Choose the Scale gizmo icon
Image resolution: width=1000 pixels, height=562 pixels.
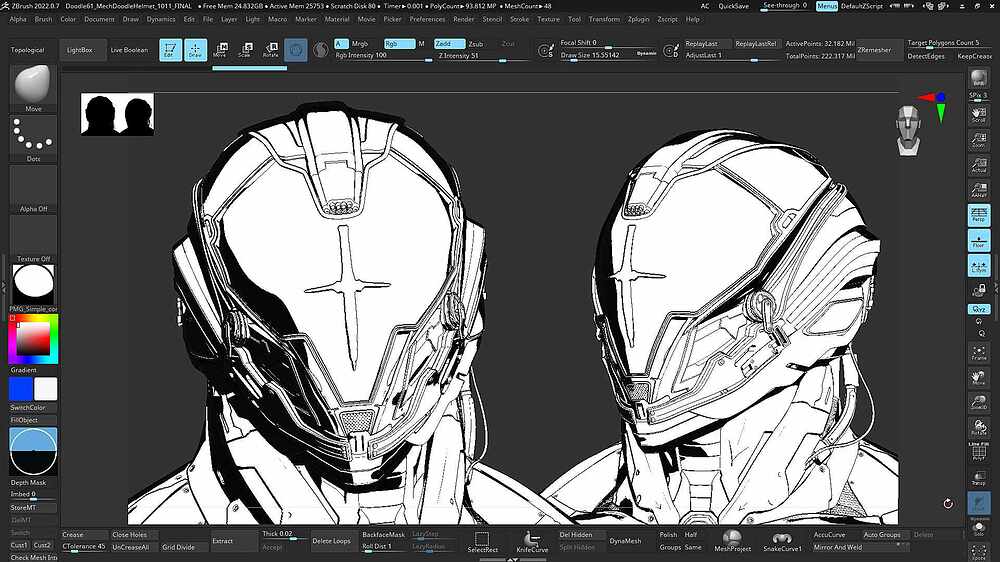pyautogui.click(x=245, y=50)
